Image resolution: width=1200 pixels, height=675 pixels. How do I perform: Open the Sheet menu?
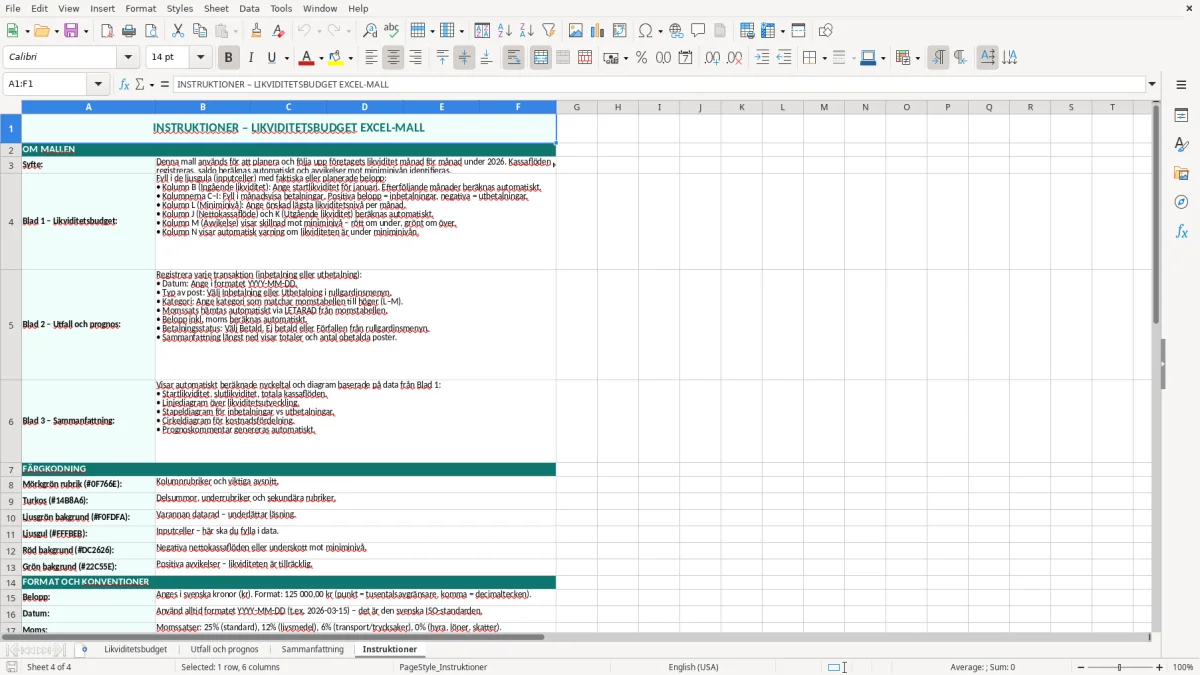[x=216, y=8]
